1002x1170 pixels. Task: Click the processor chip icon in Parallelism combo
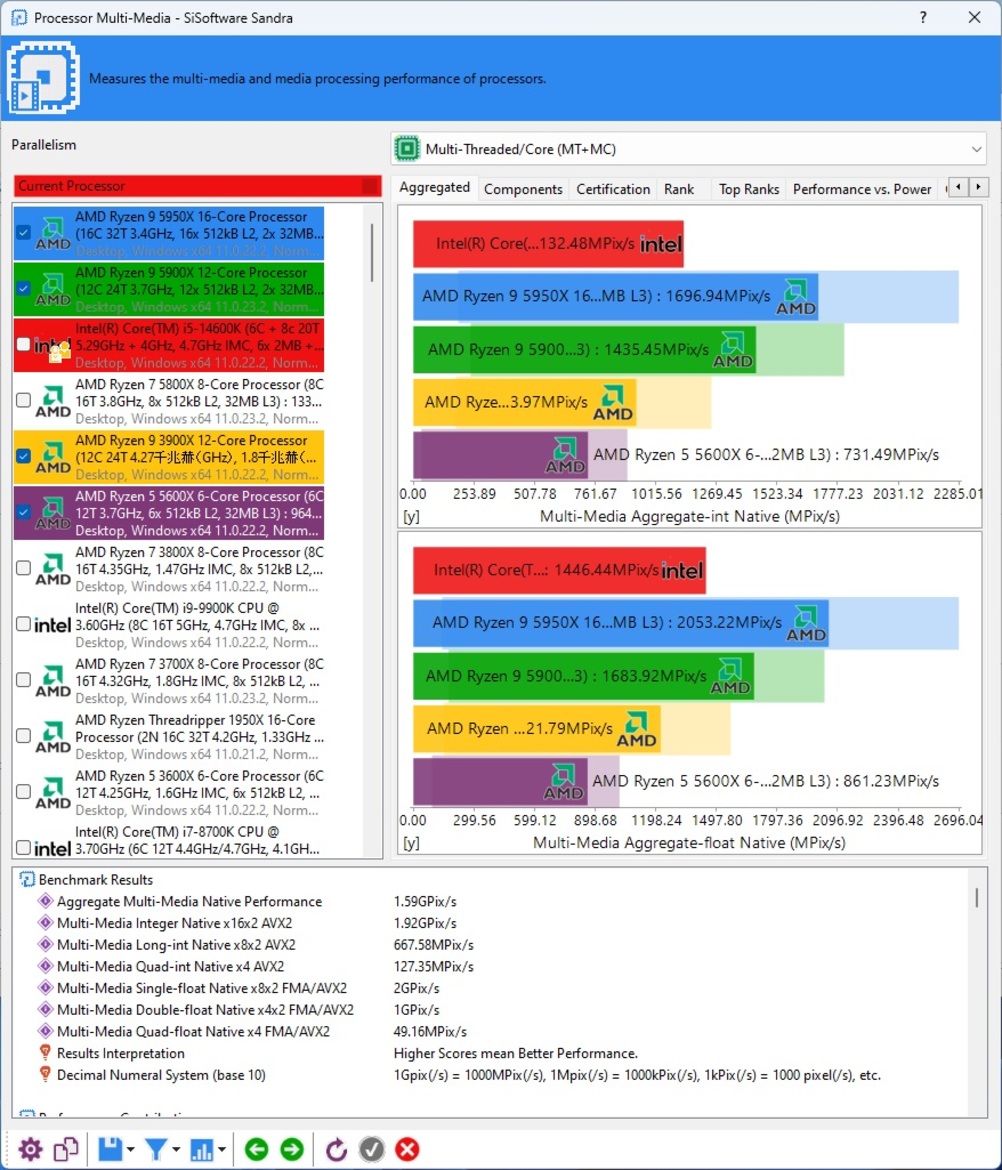coord(407,149)
